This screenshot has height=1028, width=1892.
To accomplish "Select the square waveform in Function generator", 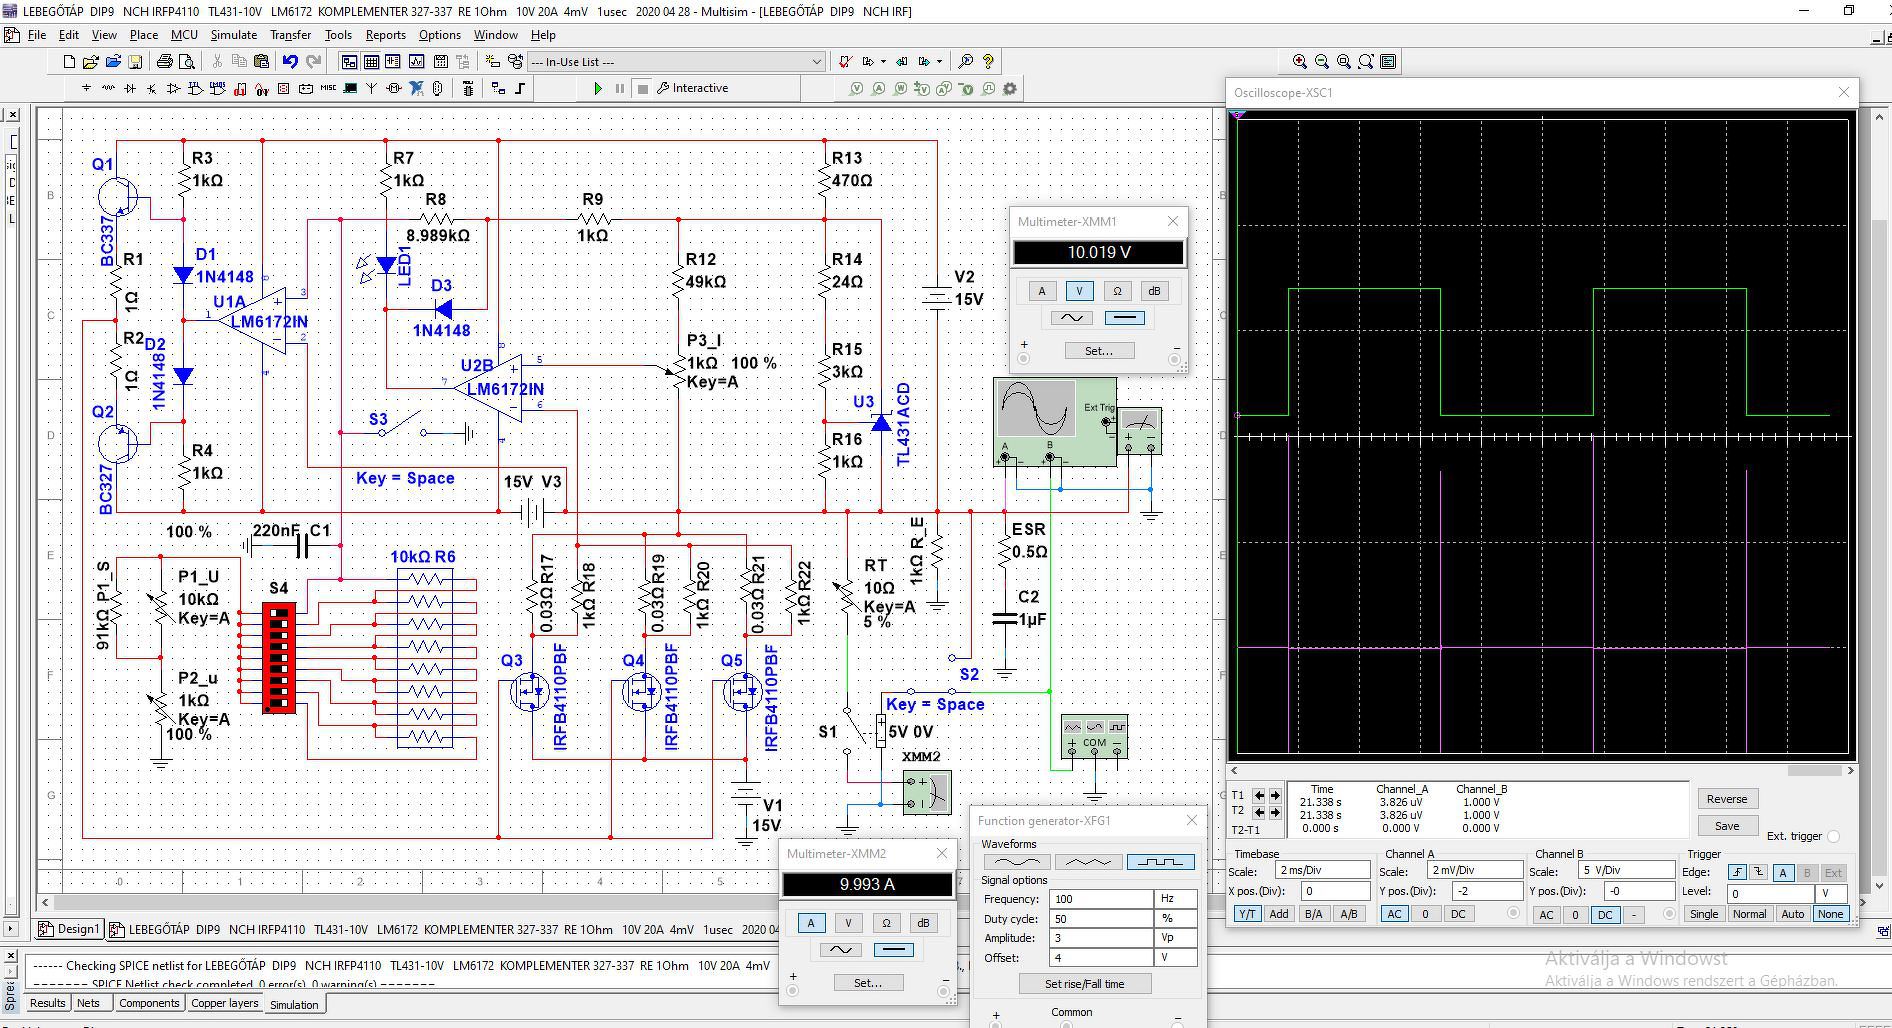I will [x=1159, y=862].
